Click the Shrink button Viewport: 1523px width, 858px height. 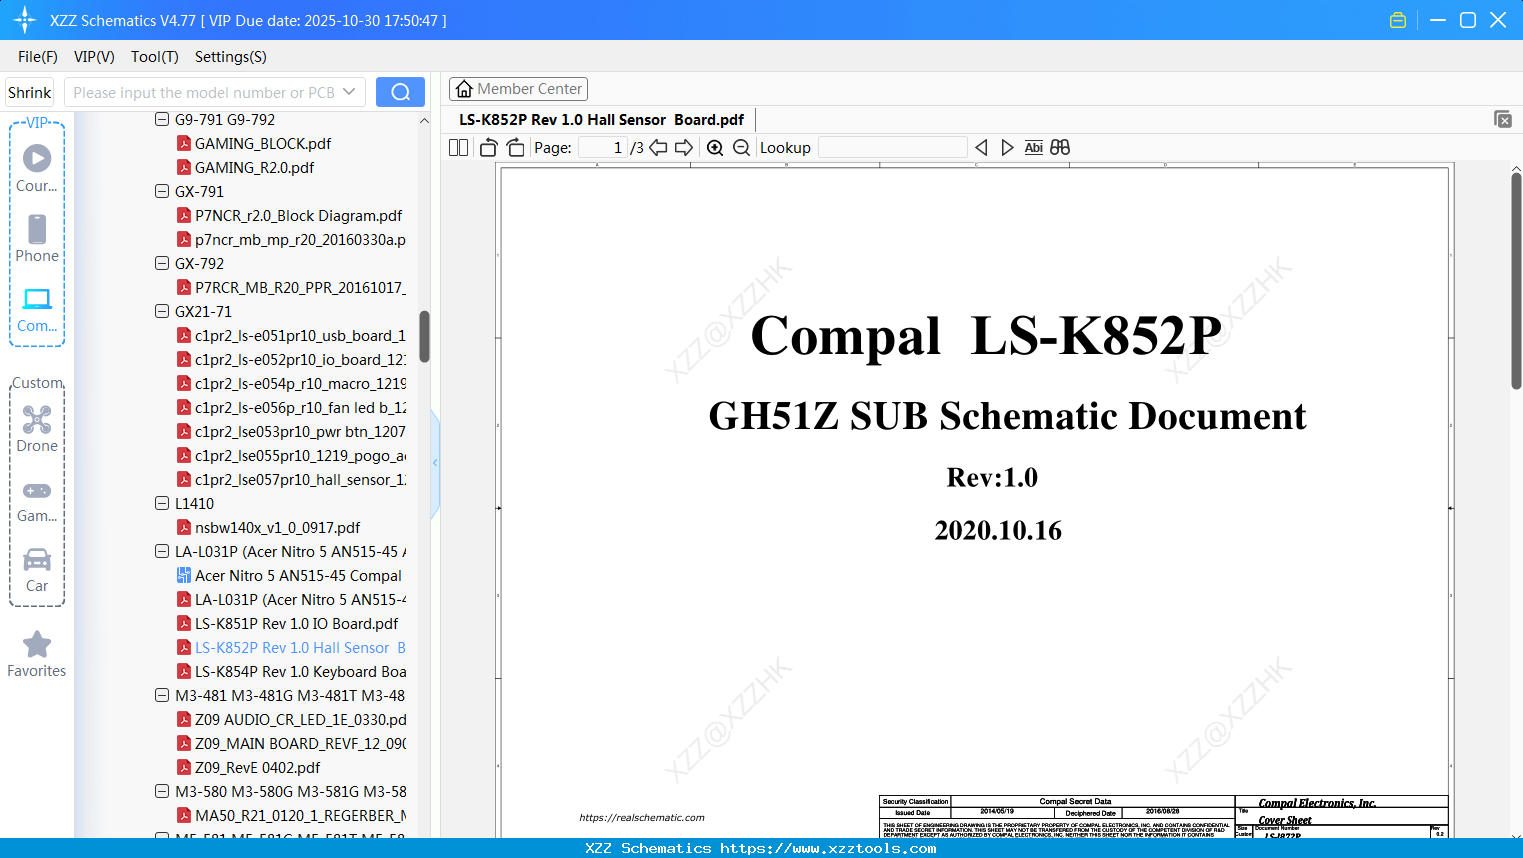pyautogui.click(x=30, y=92)
